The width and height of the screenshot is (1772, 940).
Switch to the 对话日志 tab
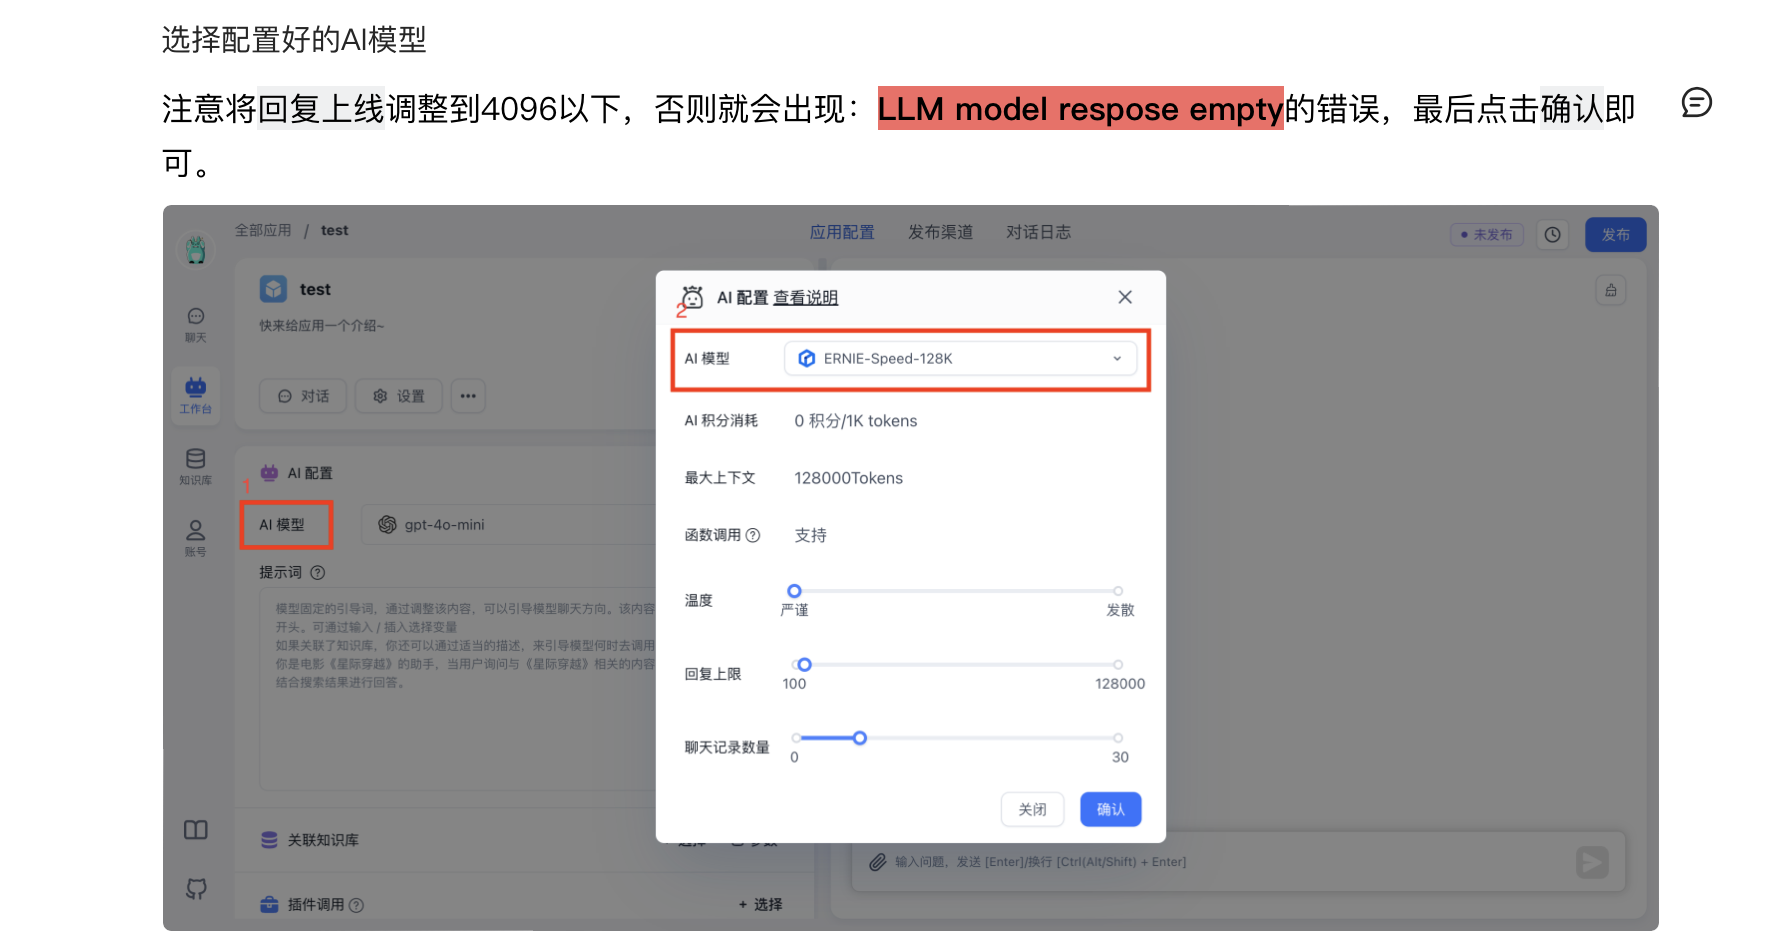tap(1038, 232)
